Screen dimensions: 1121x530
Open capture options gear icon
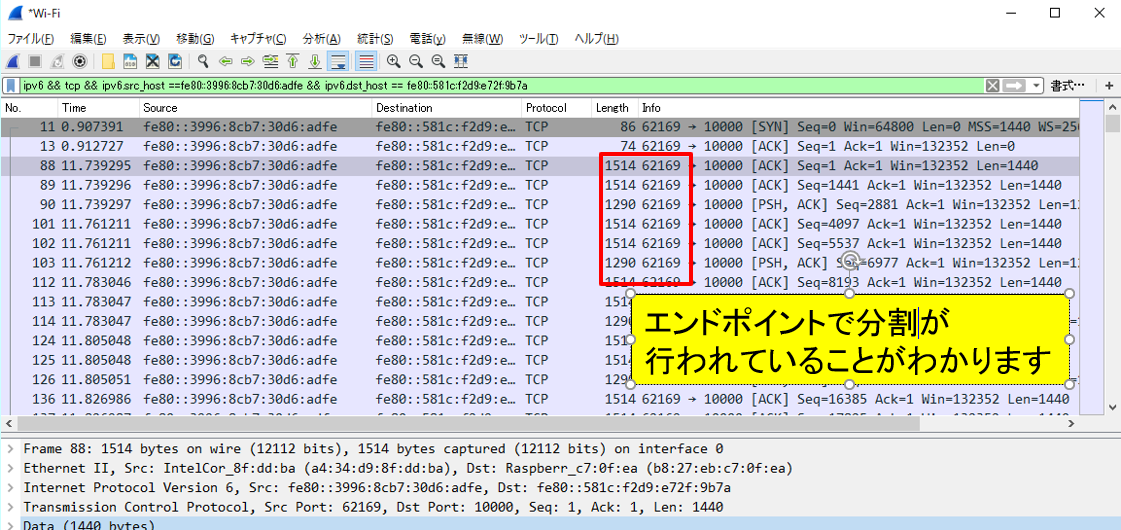tap(80, 61)
